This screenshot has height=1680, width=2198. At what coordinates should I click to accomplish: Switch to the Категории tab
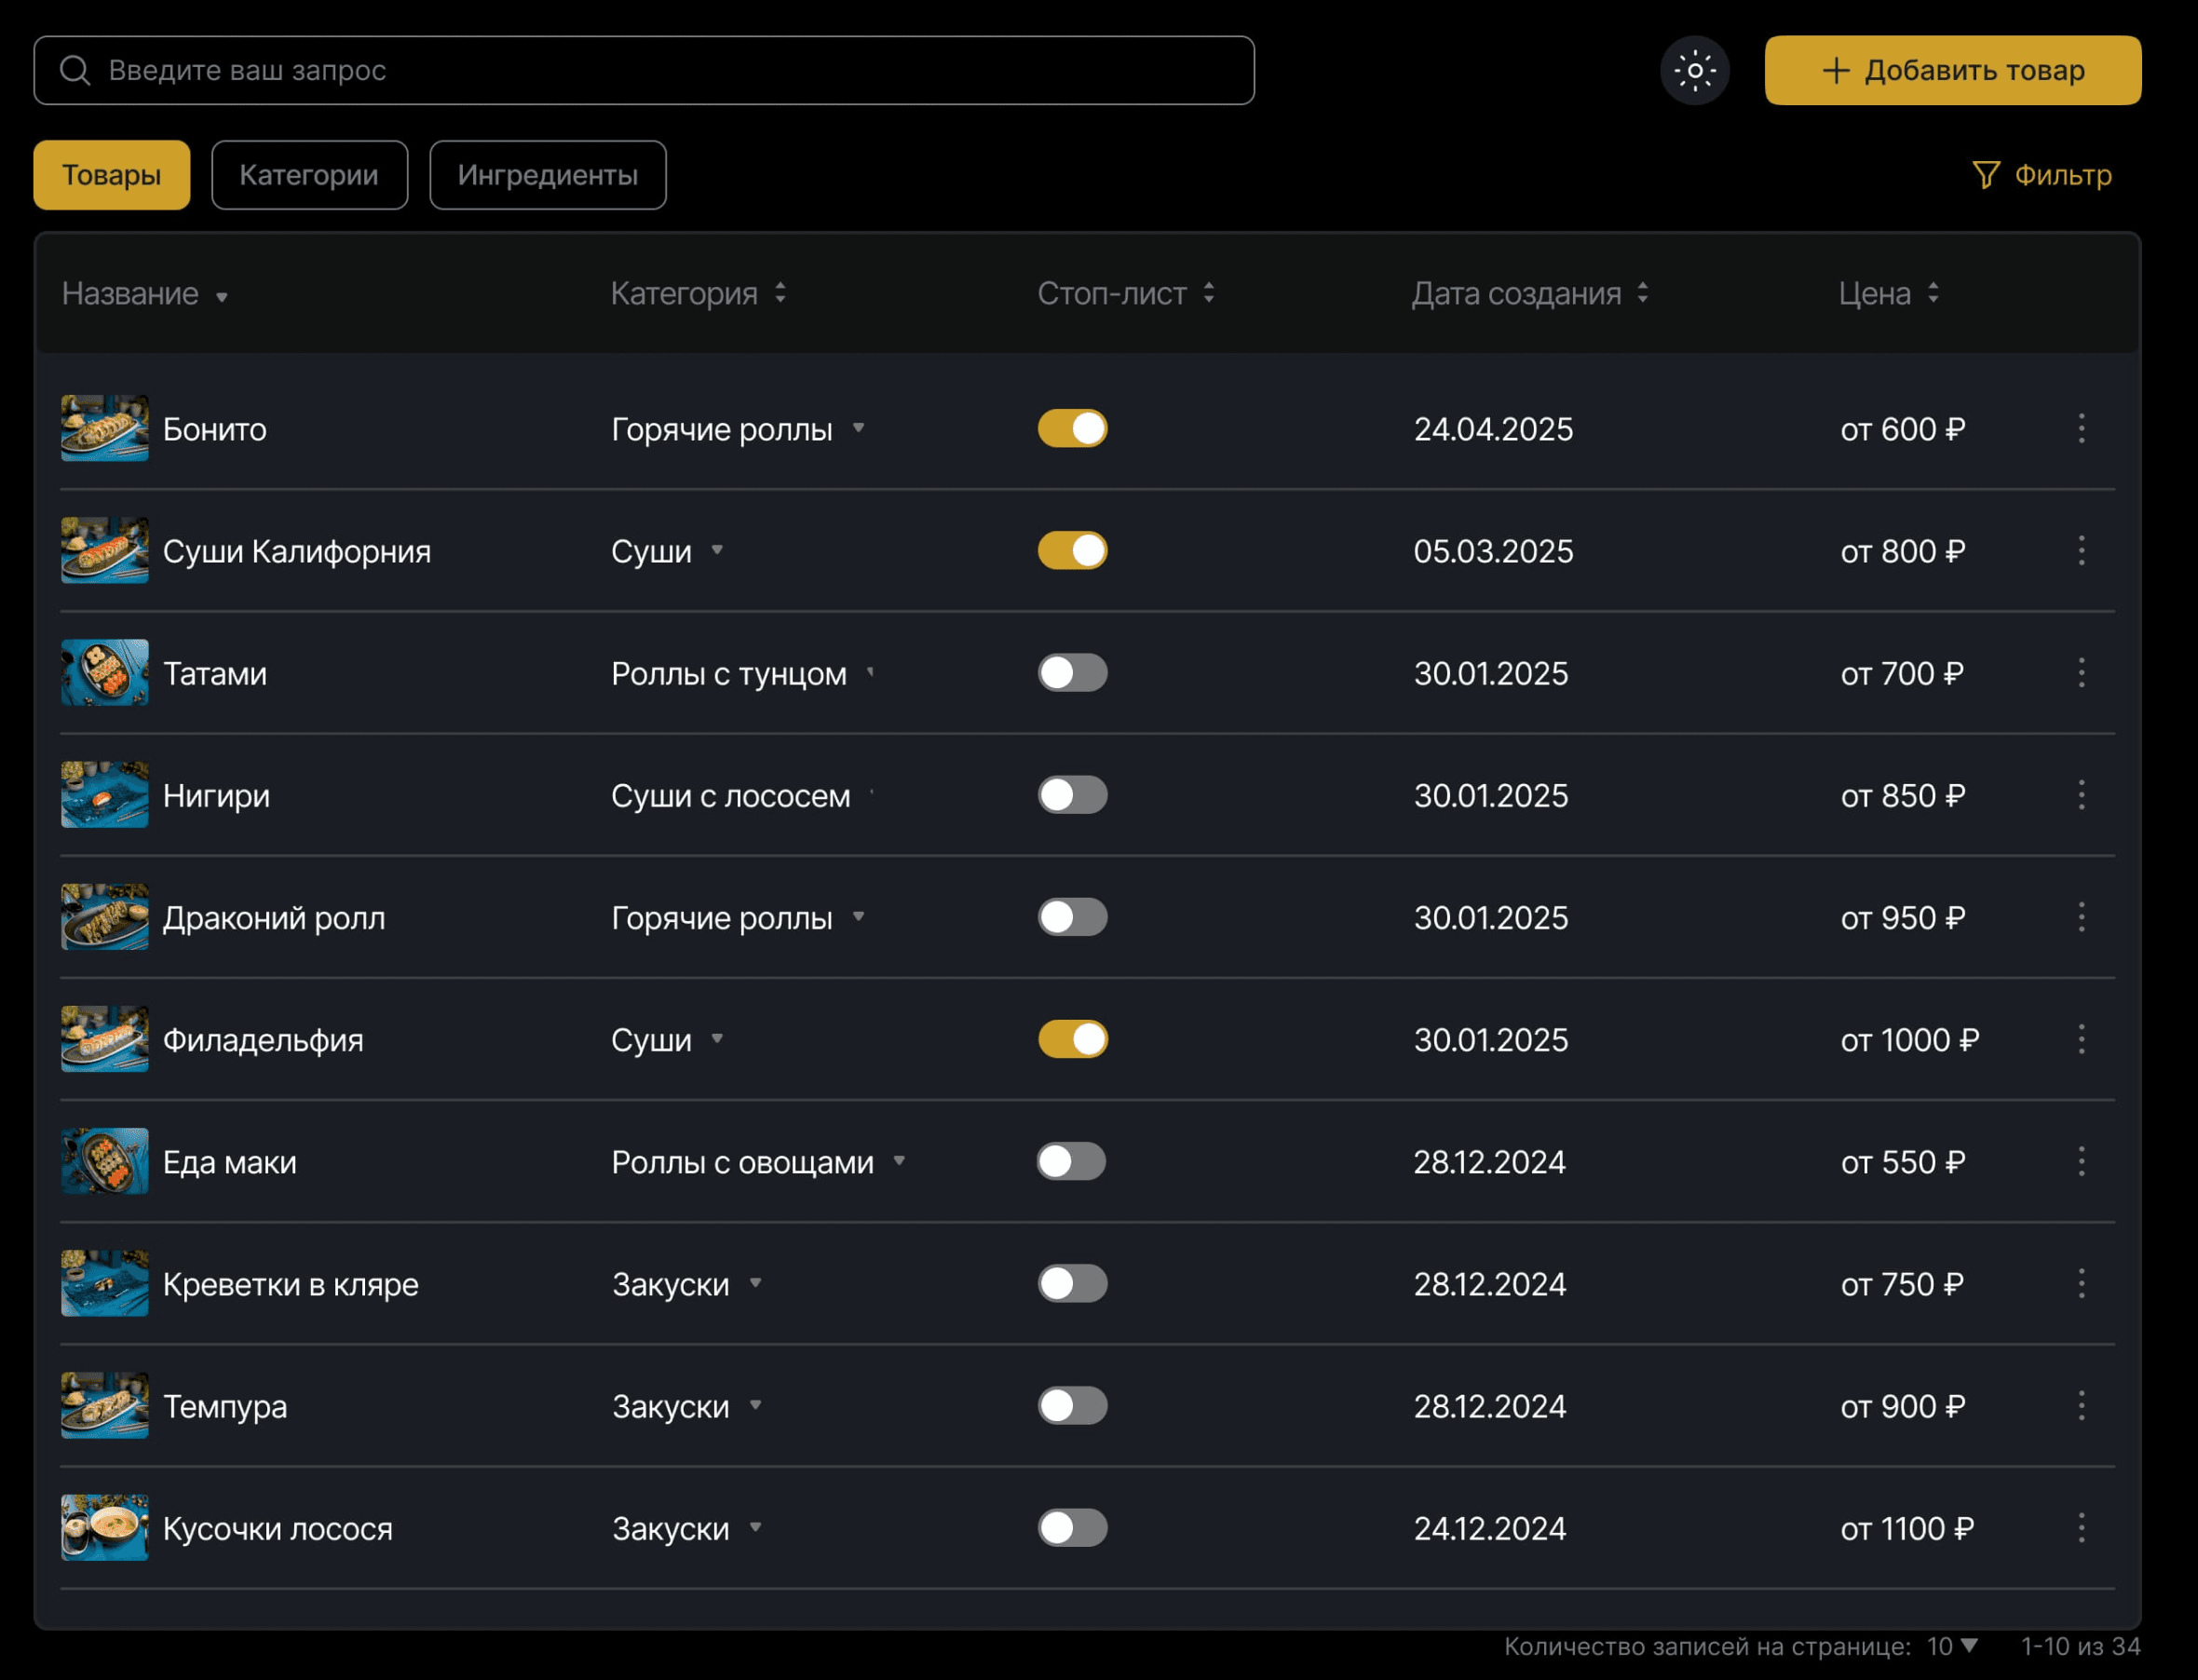pos(309,175)
